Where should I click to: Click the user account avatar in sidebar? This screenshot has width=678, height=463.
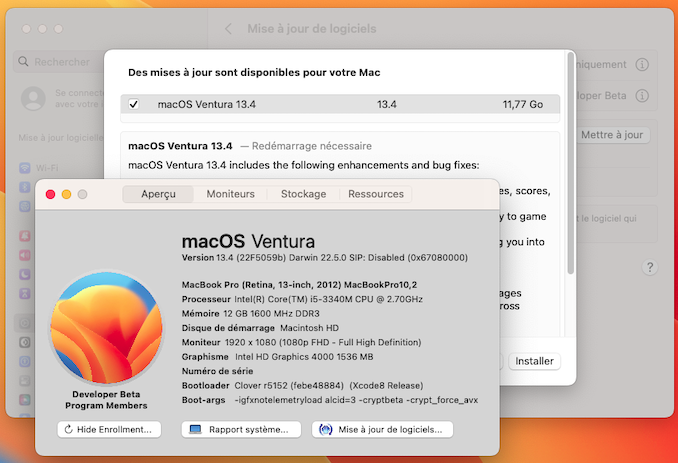pyautogui.click(x=33, y=99)
